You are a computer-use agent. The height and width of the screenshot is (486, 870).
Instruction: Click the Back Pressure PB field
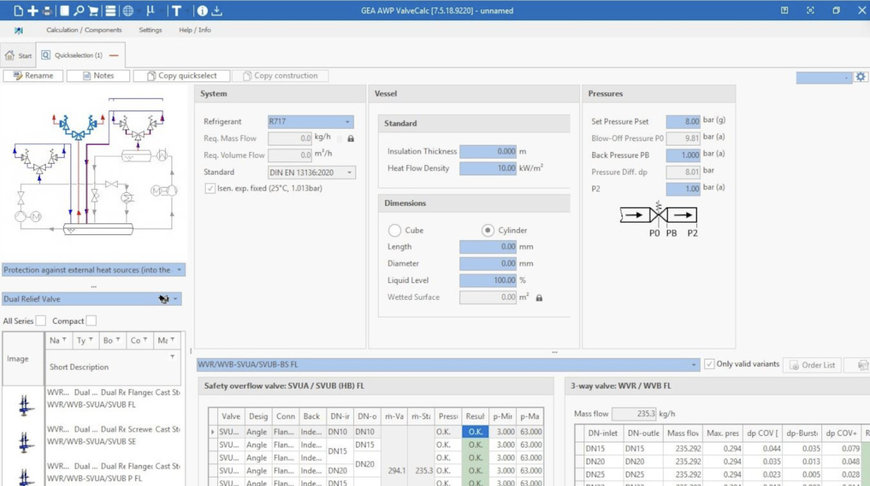(x=683, y=155)
